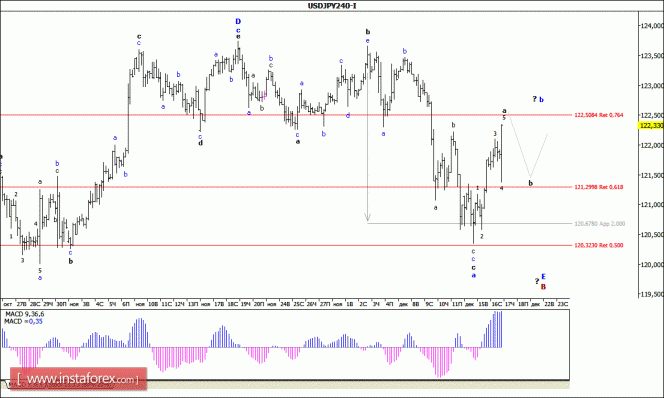Select the 121,2998 Ret 0,618 level label
Image resolution: width=664 pixels, height=398 pixels.
pos(598,187)
